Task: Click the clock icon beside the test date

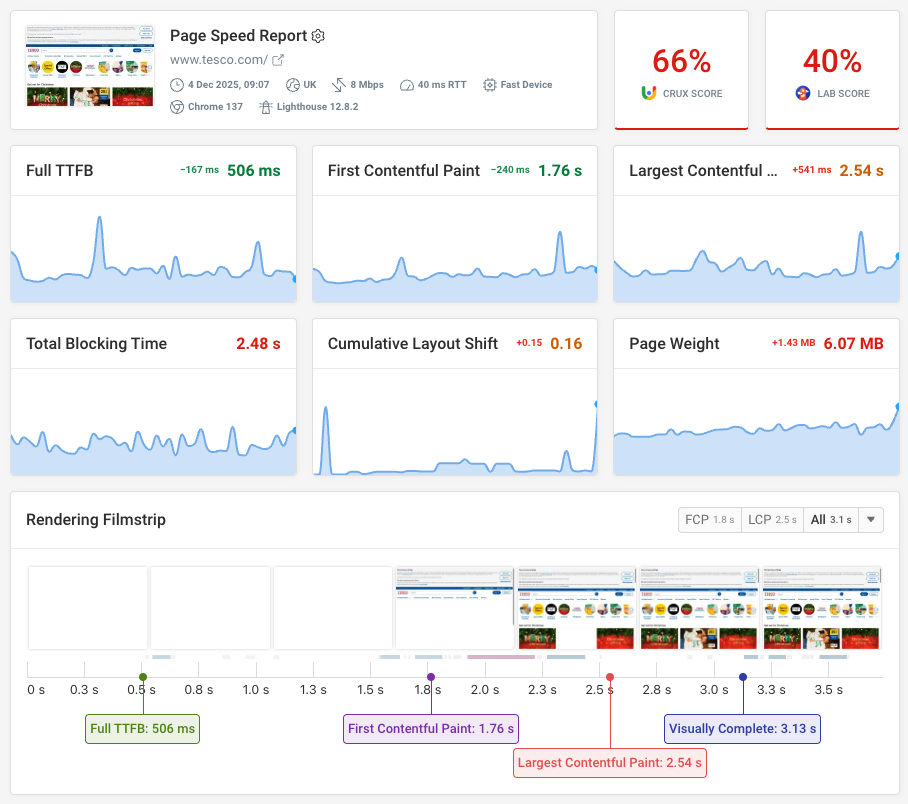Action: pos(178,84)
